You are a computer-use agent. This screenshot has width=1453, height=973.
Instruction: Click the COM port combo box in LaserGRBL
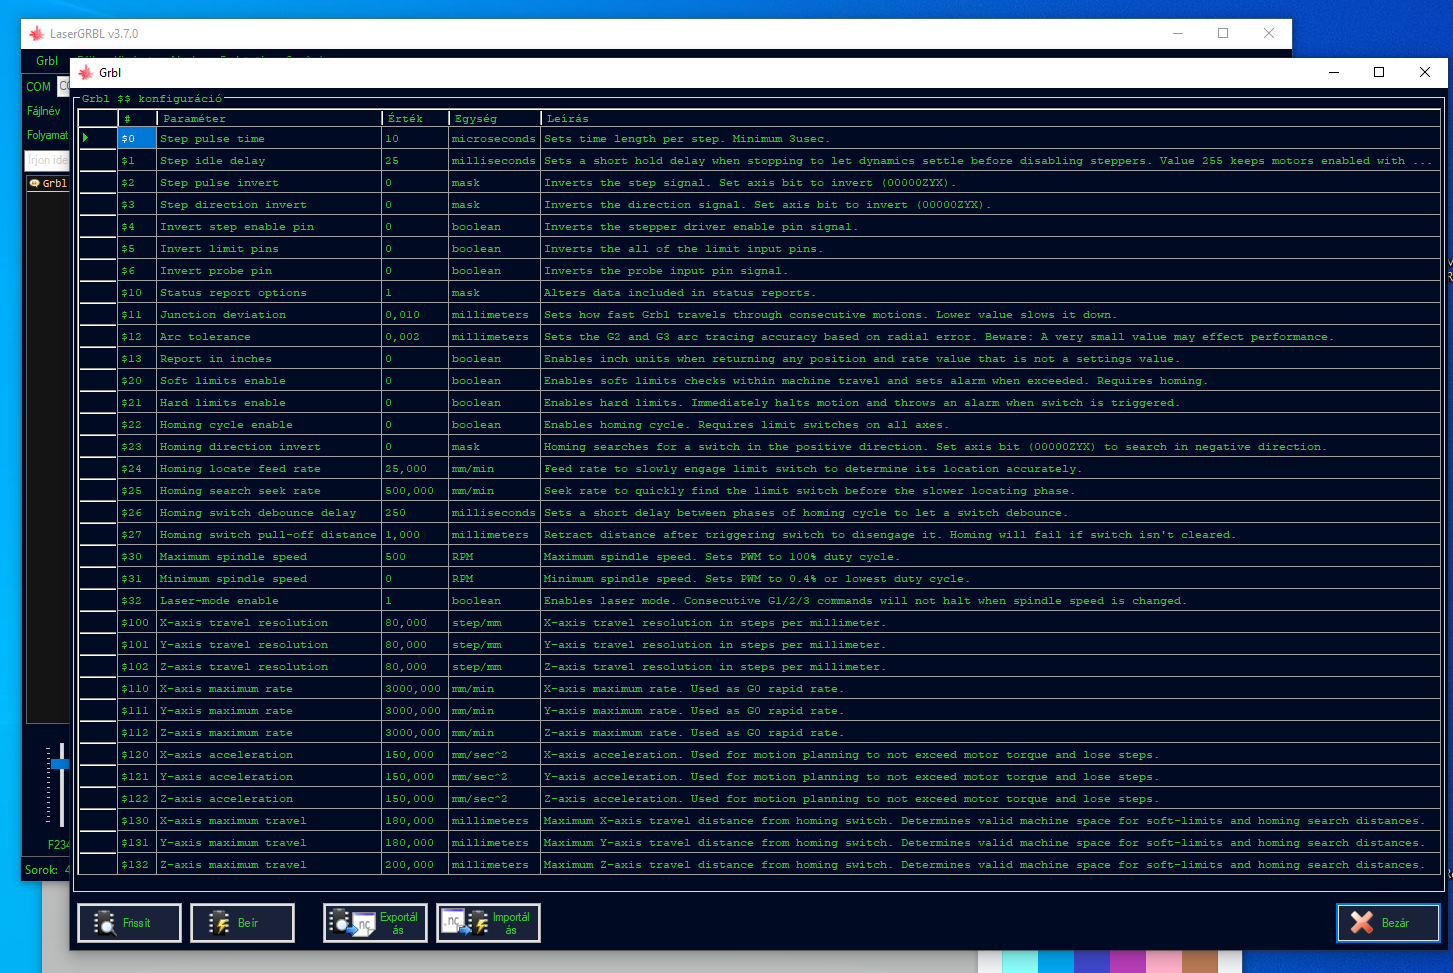[x=64, y=87]
